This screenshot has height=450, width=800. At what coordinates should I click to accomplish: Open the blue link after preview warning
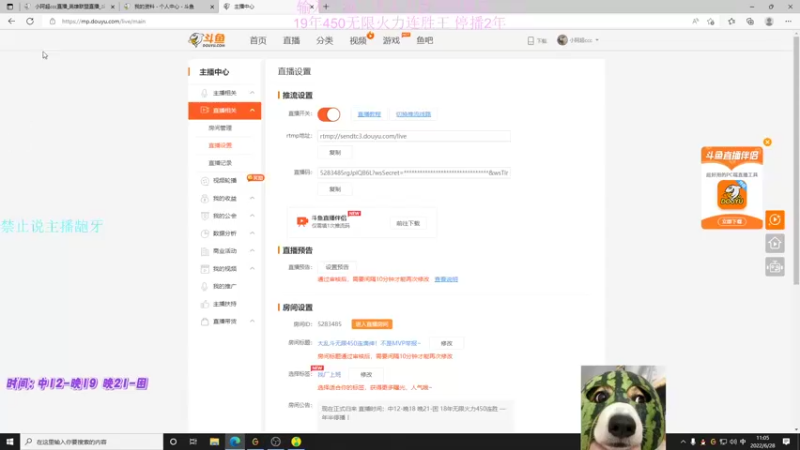[x=446, y=279]
